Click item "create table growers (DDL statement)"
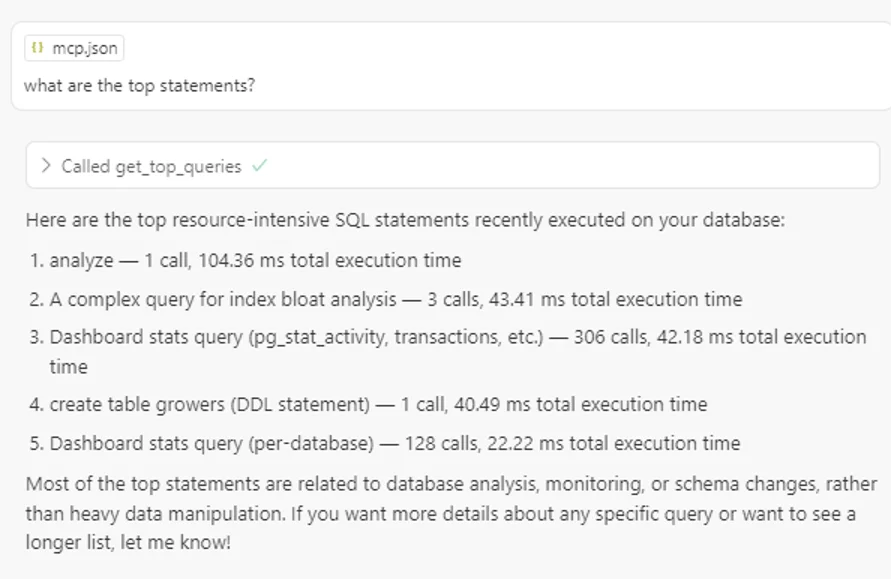Image resolution: width=892 pixels, height=580 pixels. pos(378,404)
